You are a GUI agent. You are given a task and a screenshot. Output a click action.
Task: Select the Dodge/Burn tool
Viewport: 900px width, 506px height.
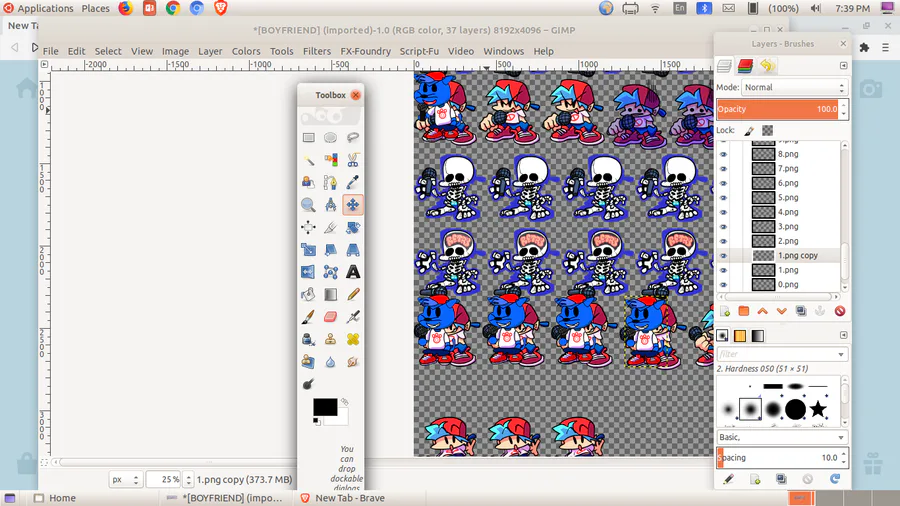(x=308, y=384)
